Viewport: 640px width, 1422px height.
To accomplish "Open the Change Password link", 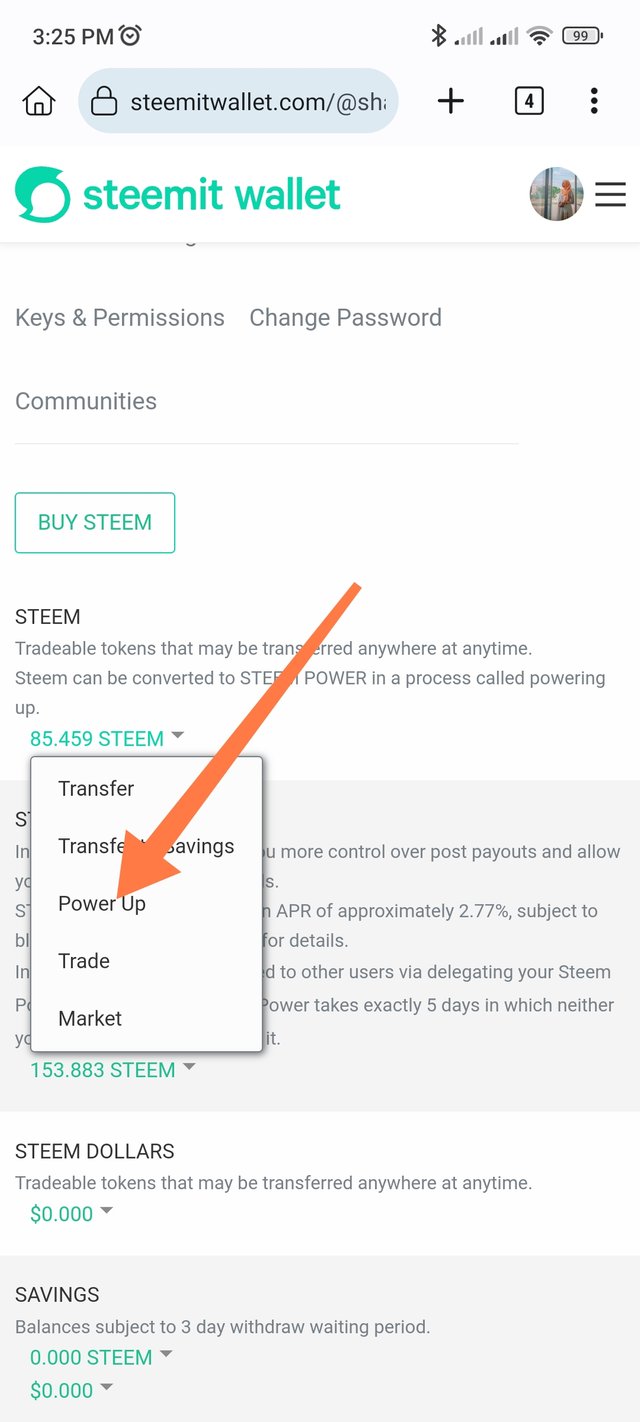I will tap(345, 318).
